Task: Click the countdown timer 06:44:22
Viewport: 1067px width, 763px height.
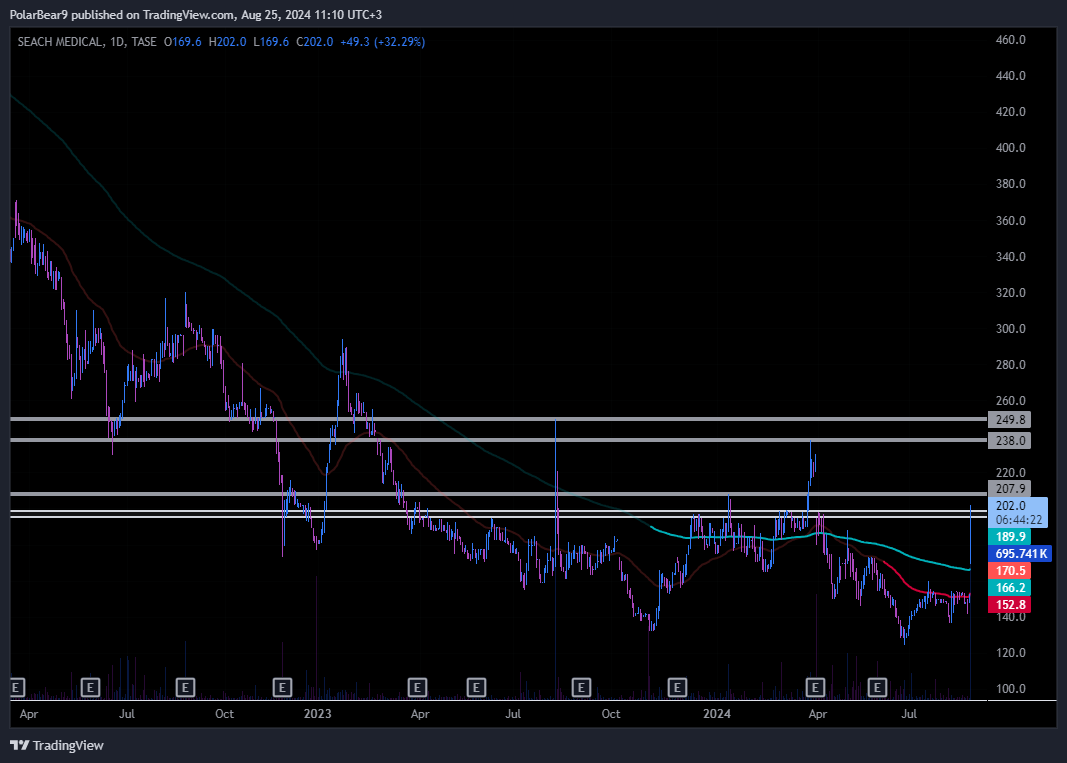Action: click(x=1018, y=520)
